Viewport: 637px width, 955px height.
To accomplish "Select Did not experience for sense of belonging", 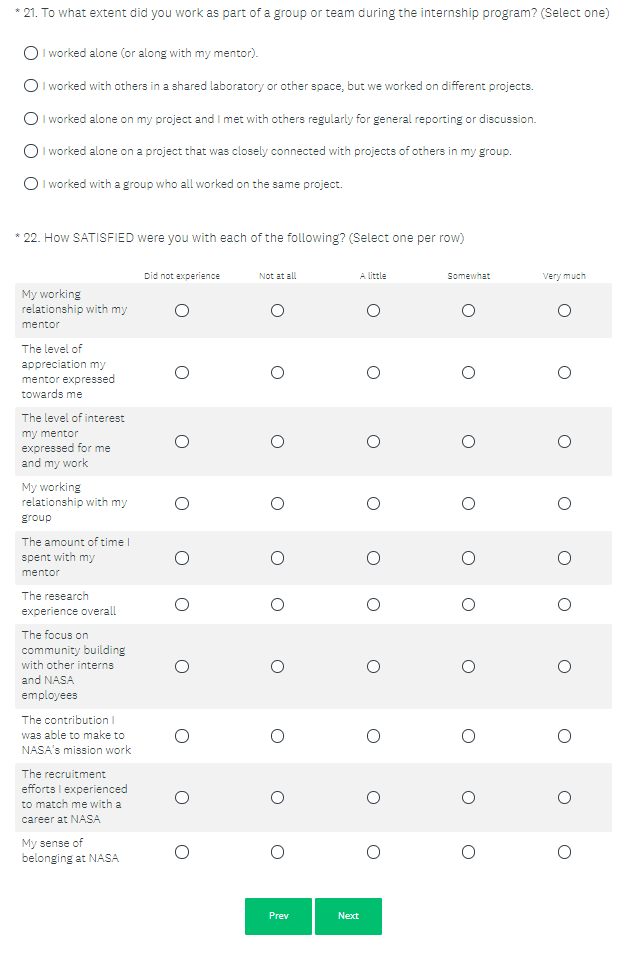I will (x=182, y=852).
